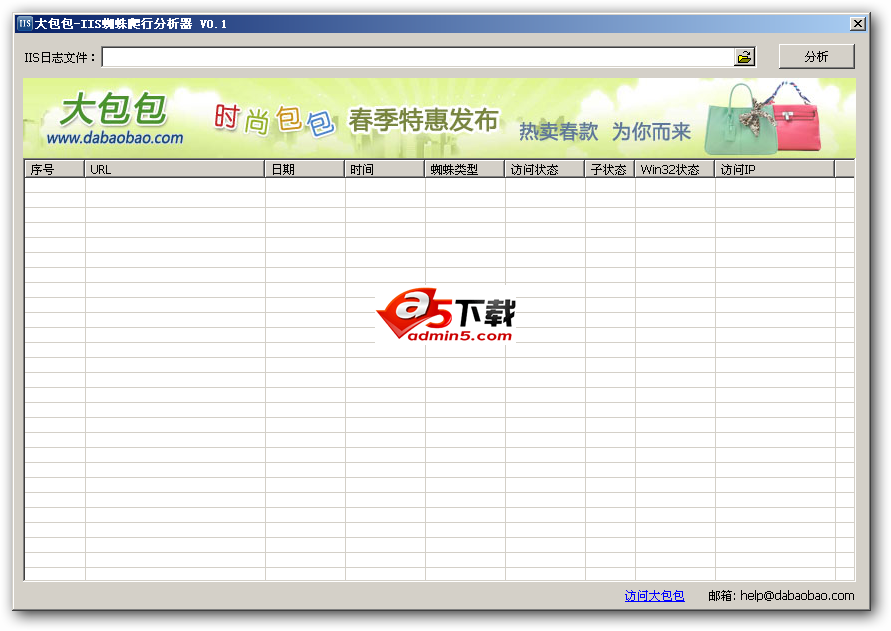The width and height of the screenshot is (891, 631).
Task: Sort by the 子状态 column header
Action: click(610, 169)
